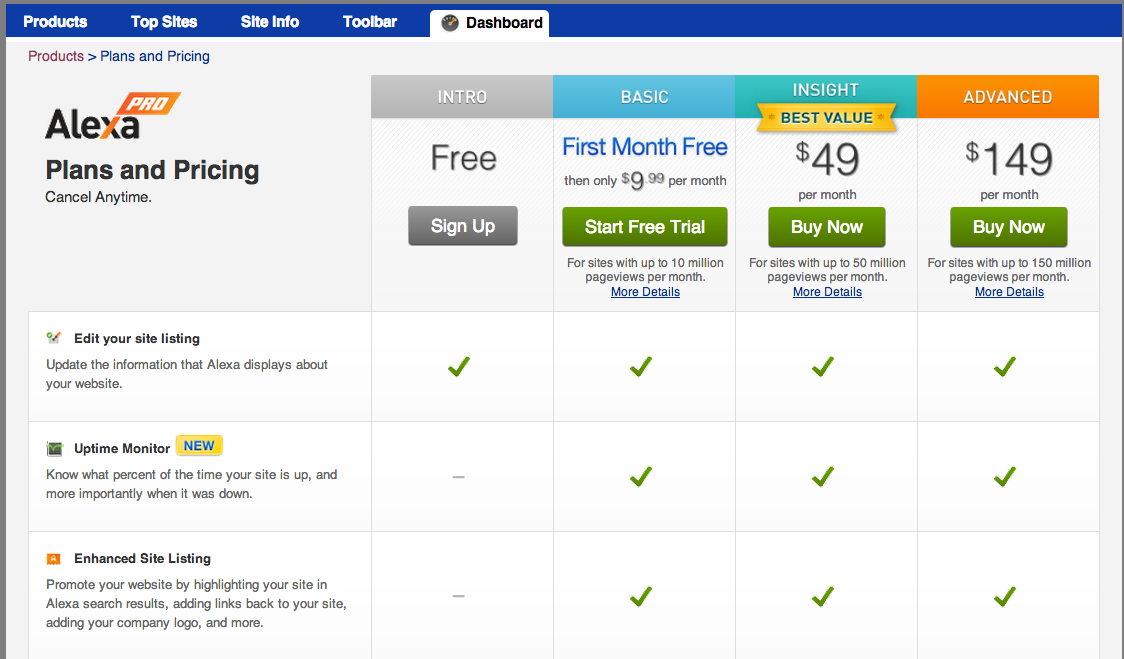Go to Site Info in navigation
1124x659 pixels.
[x=270, y=22]
